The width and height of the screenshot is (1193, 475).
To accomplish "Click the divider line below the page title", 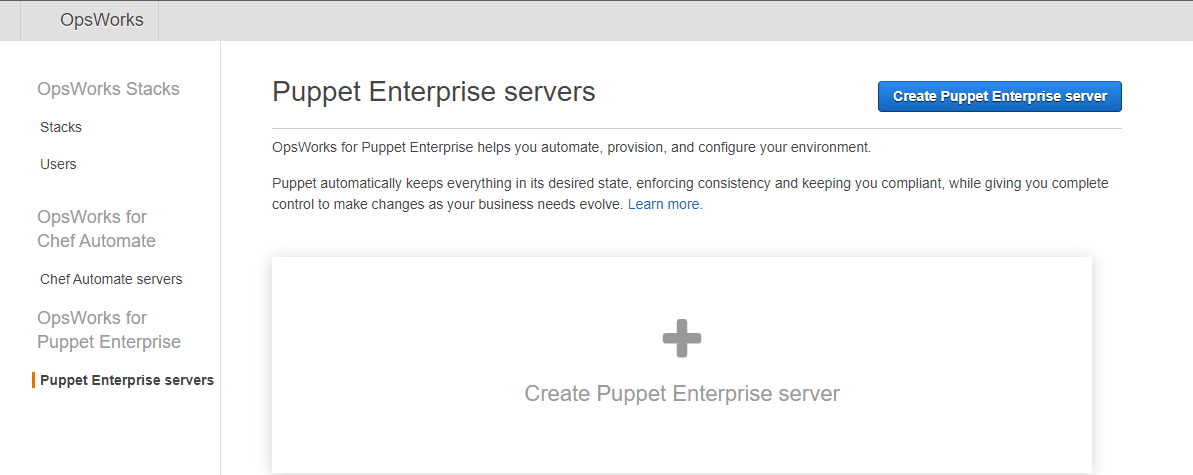I will tap(696, 129).
